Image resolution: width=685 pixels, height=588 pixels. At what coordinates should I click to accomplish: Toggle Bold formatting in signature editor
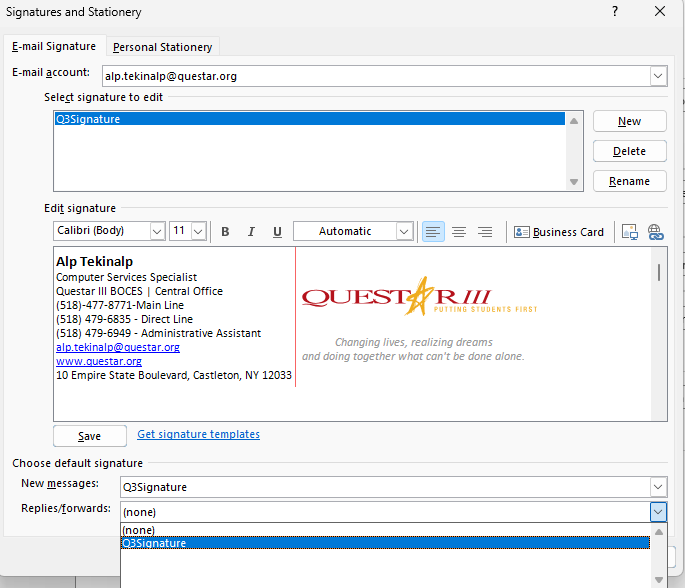(225, 232)
